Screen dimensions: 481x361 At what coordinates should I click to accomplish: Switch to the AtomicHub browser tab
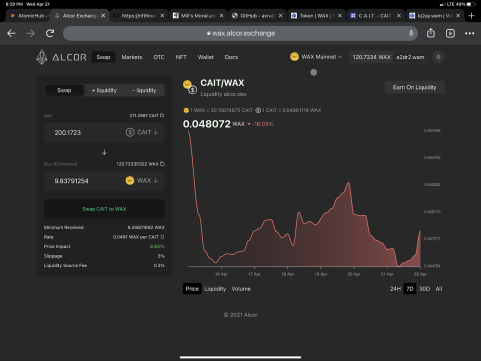pyautogui.click(x=29, y=16)
